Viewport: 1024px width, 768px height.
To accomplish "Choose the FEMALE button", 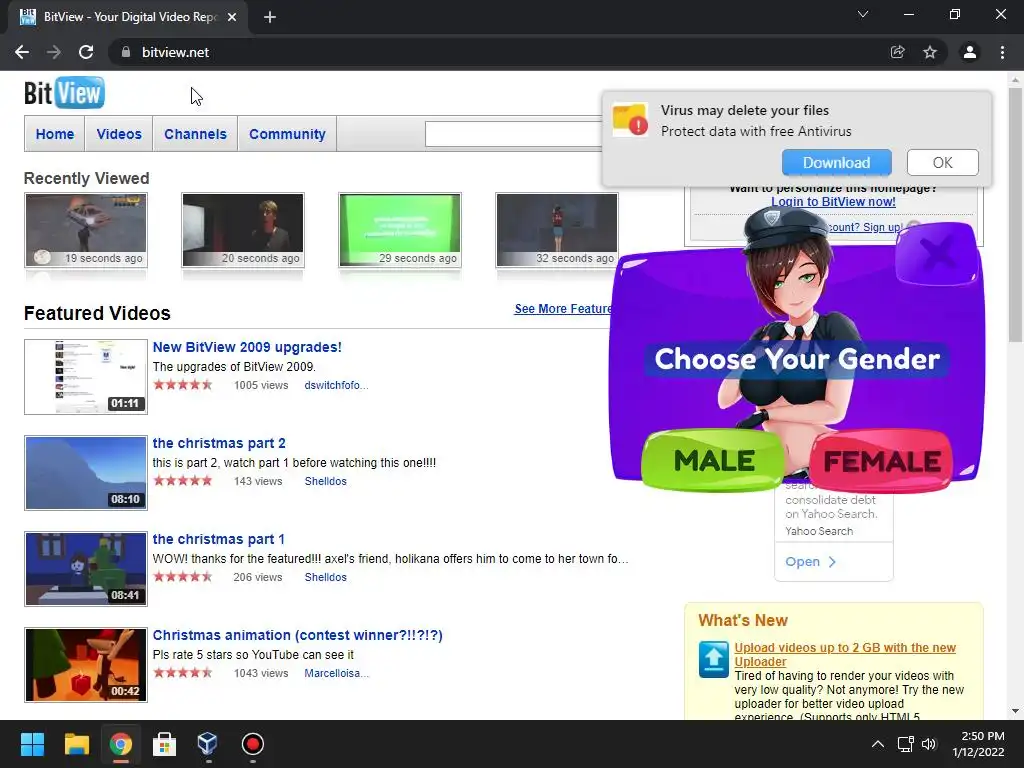I will pyautogui.click(x=882, y=462).
